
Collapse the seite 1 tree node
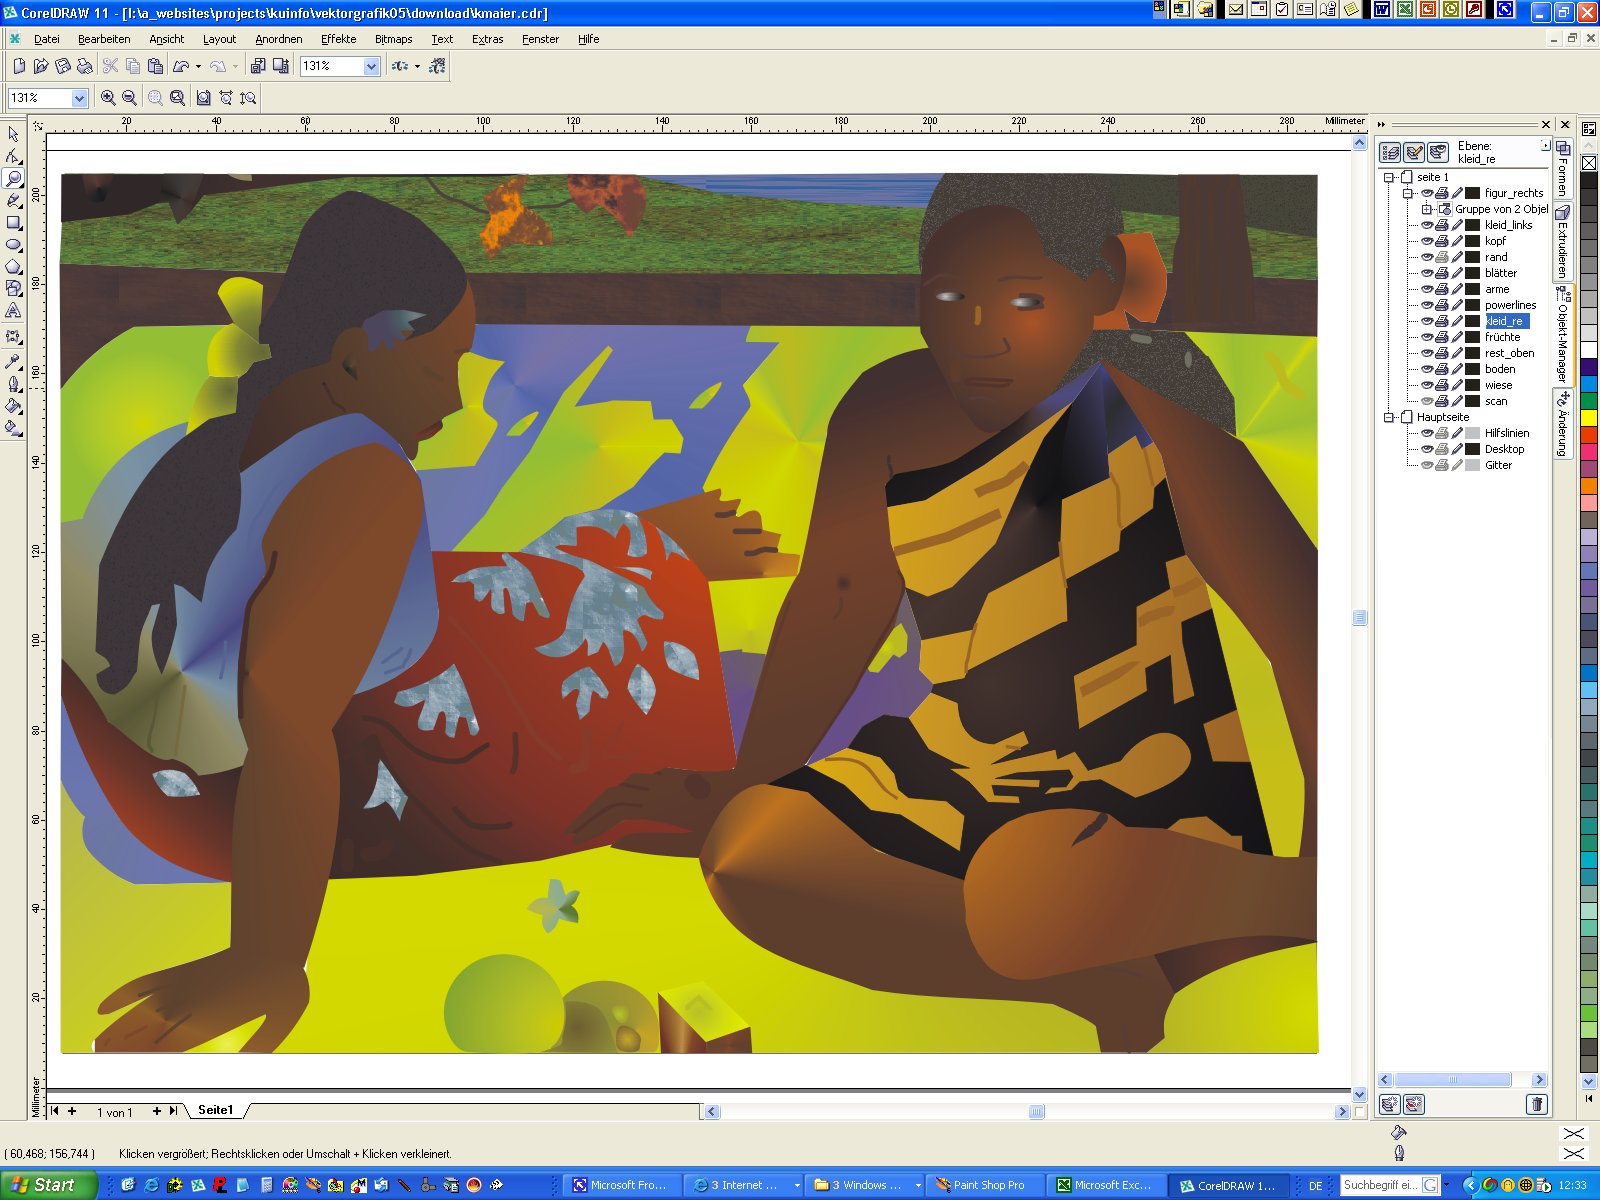(1388, 177)
